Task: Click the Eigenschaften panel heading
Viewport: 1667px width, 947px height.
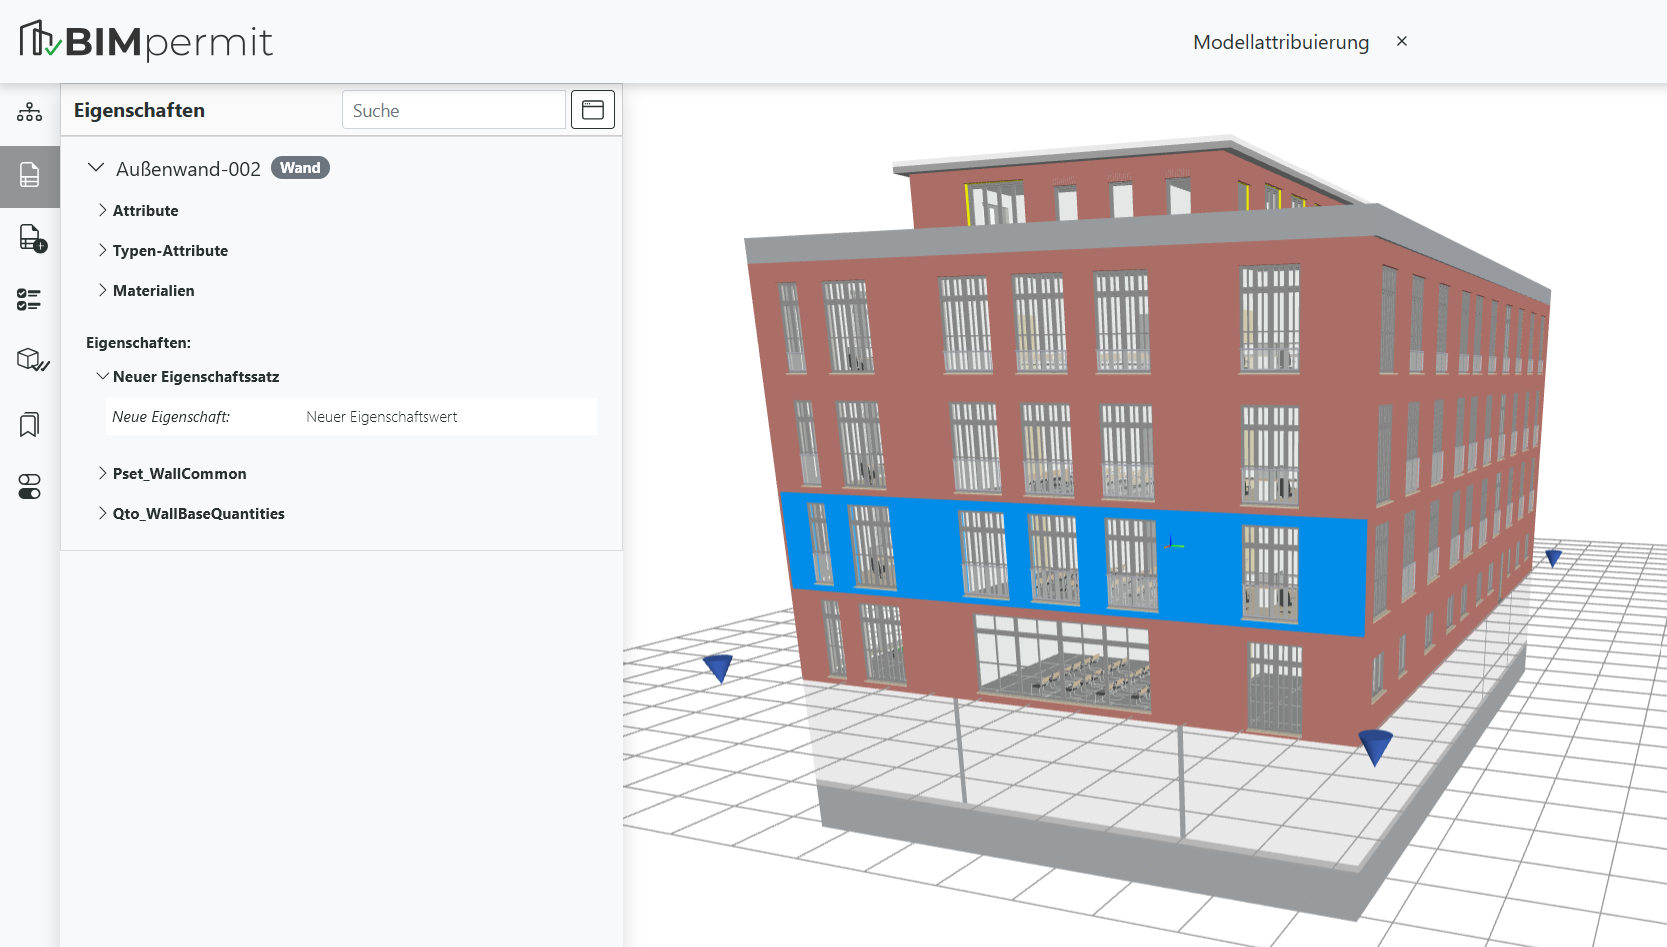Action: point(139,110)
